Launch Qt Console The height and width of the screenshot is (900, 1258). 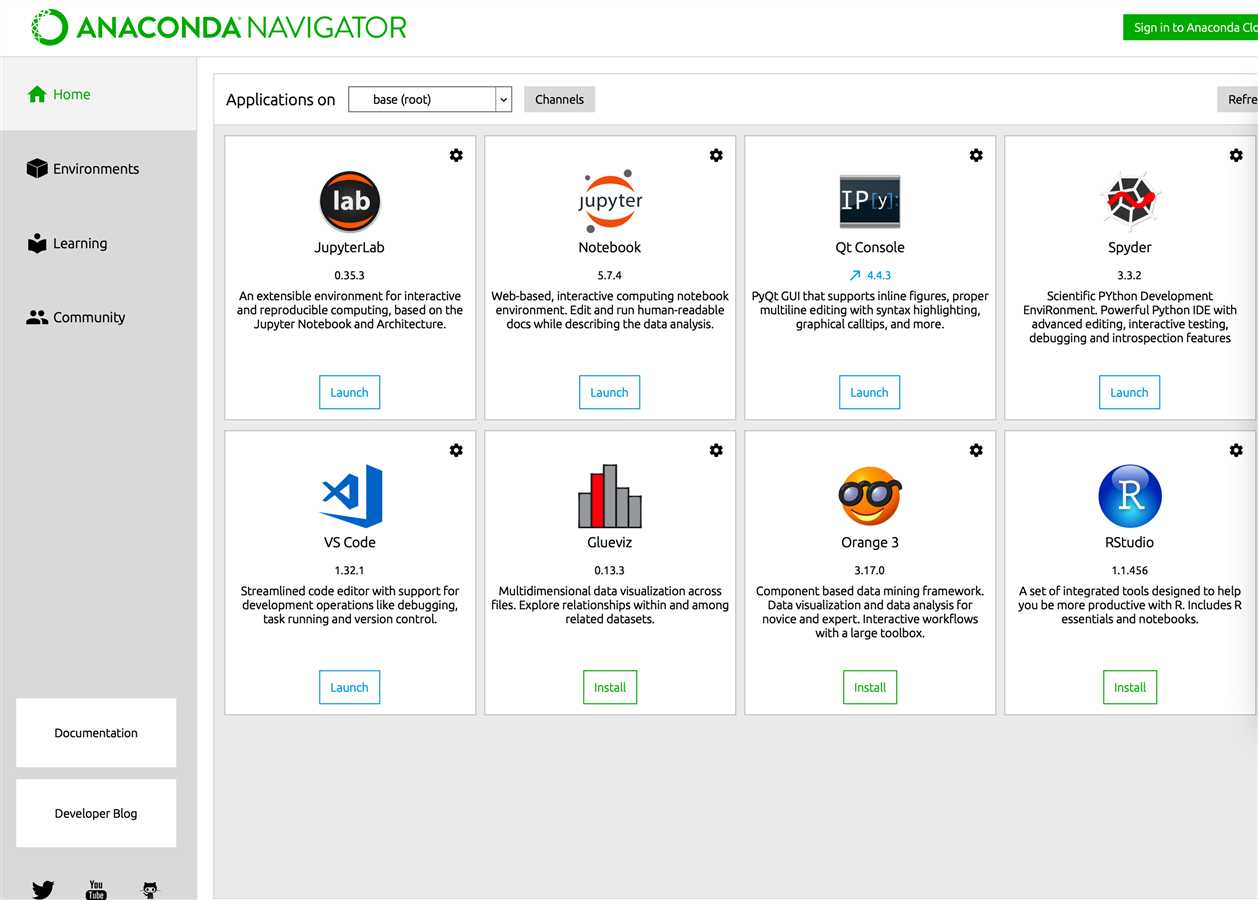click(869, 392)
